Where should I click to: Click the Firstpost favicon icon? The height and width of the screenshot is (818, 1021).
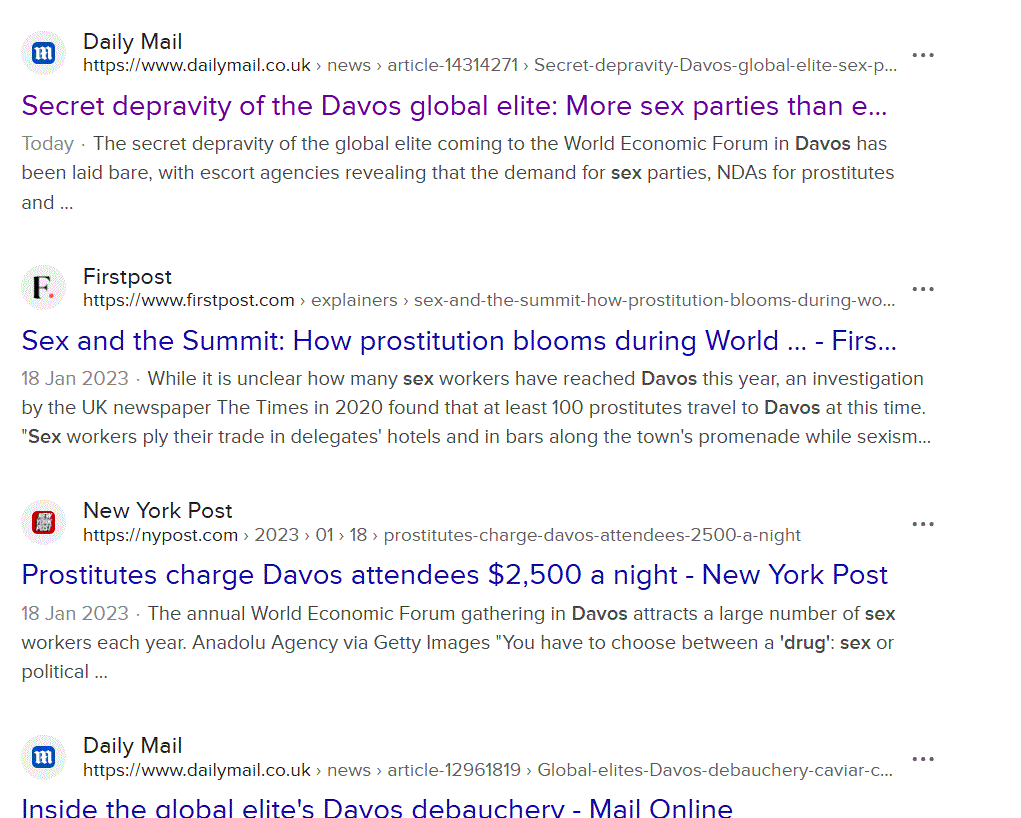pyautogui.click(x=44, y=287)
